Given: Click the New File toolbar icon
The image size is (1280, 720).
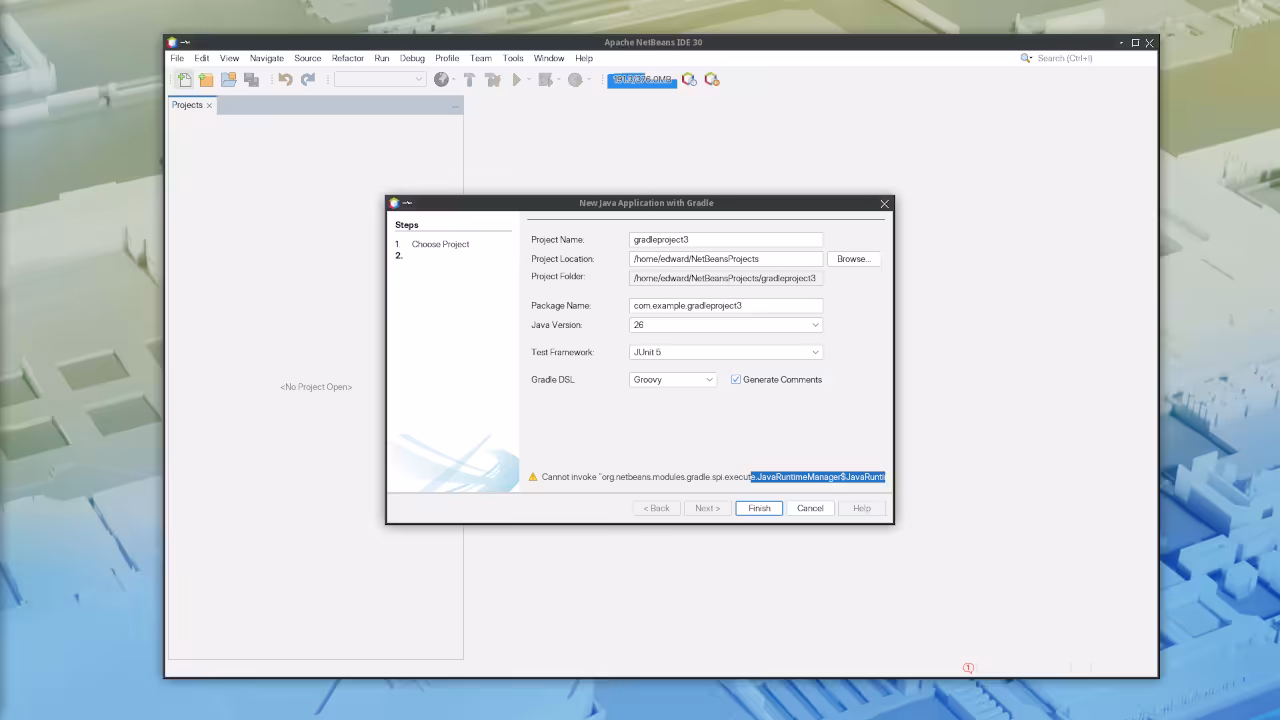Looking at the screenshot, I should point(184,80).
